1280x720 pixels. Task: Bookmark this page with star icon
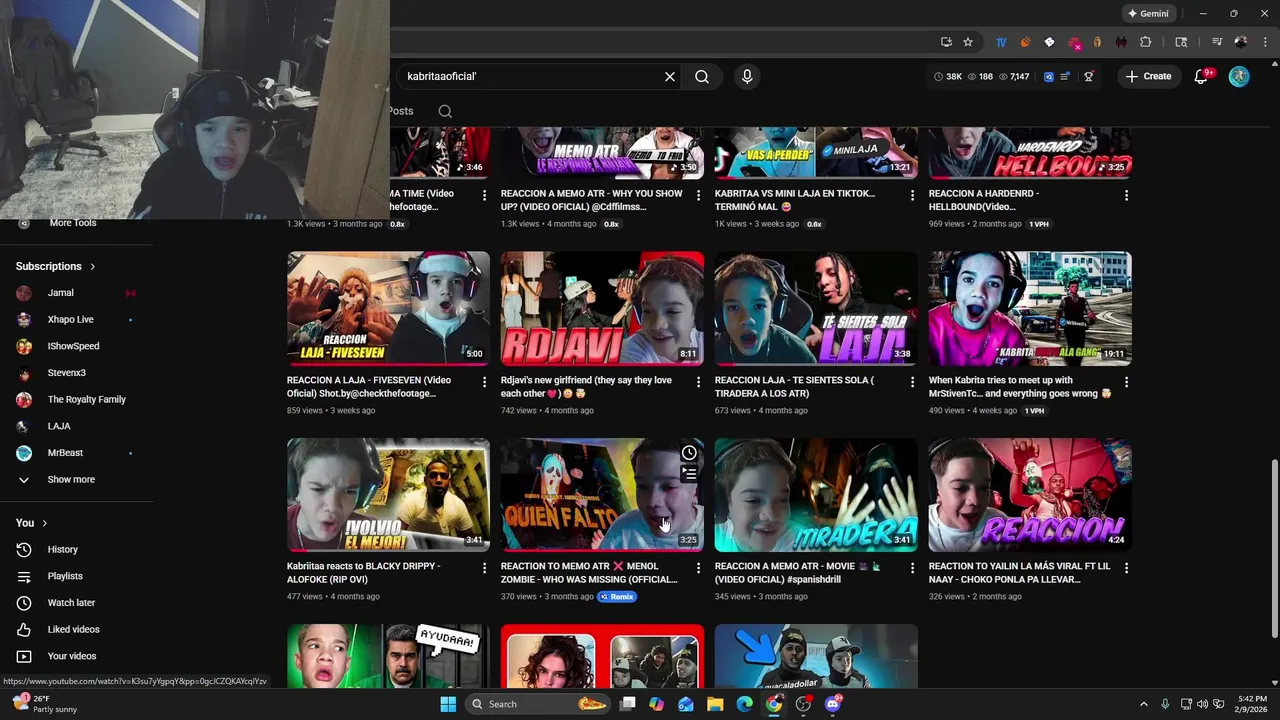click(968, 42)
